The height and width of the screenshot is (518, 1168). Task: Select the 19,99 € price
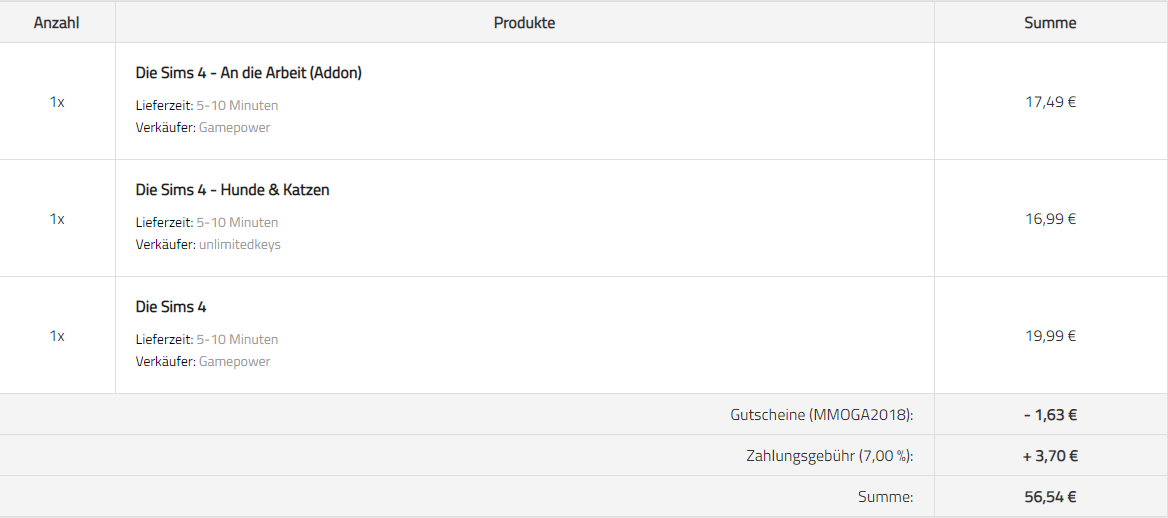point(1050,336)
